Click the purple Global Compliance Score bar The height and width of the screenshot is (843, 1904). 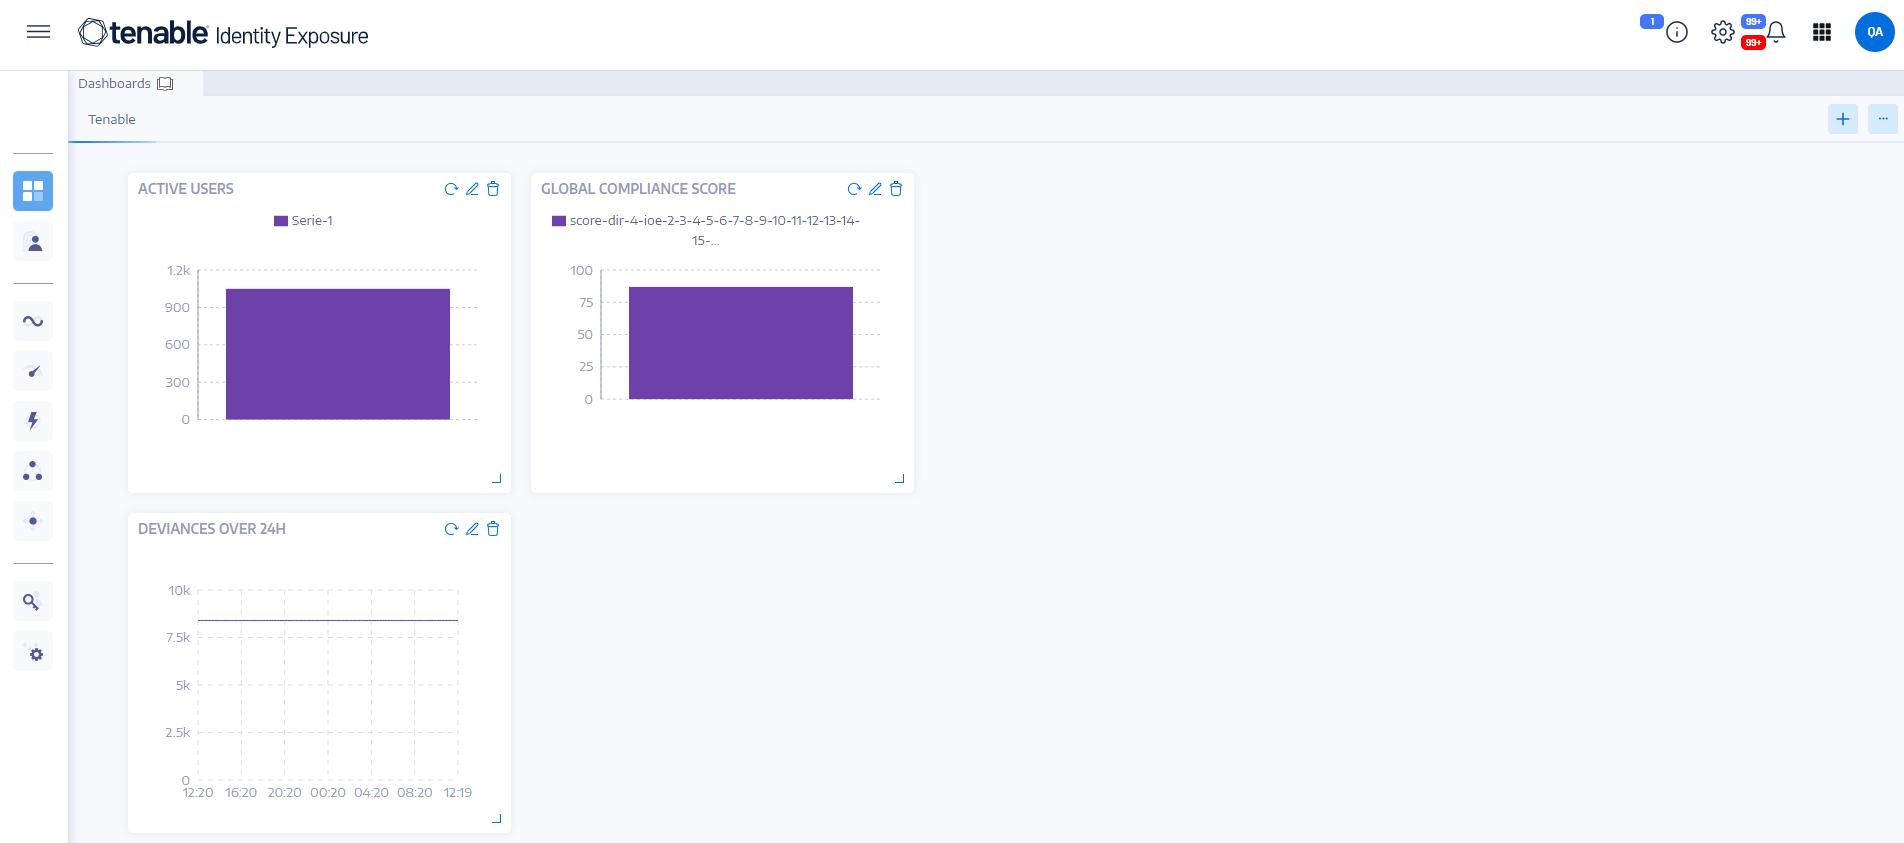pyautogui.click(x=741, y=343)
